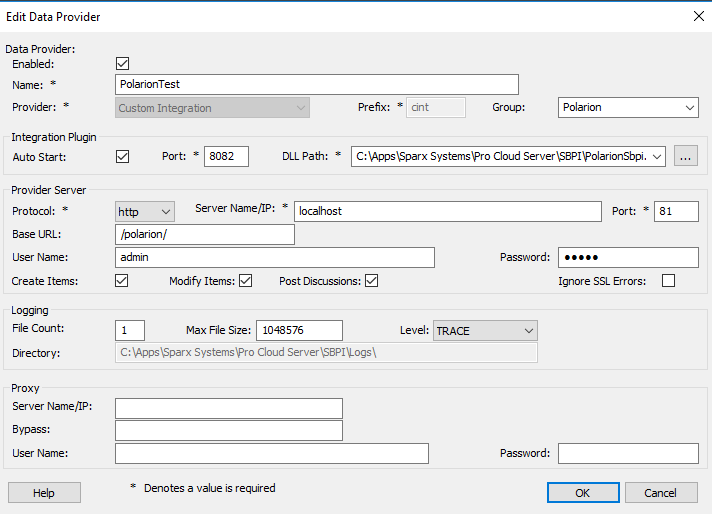Screen dimensions: 712x514
Task: Click the Prefix field containing cint
Action: tap(435, 108)
